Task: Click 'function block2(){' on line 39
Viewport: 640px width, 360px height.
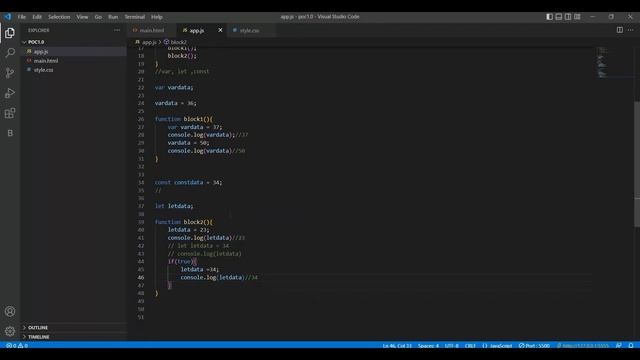Action: point(184,222)
